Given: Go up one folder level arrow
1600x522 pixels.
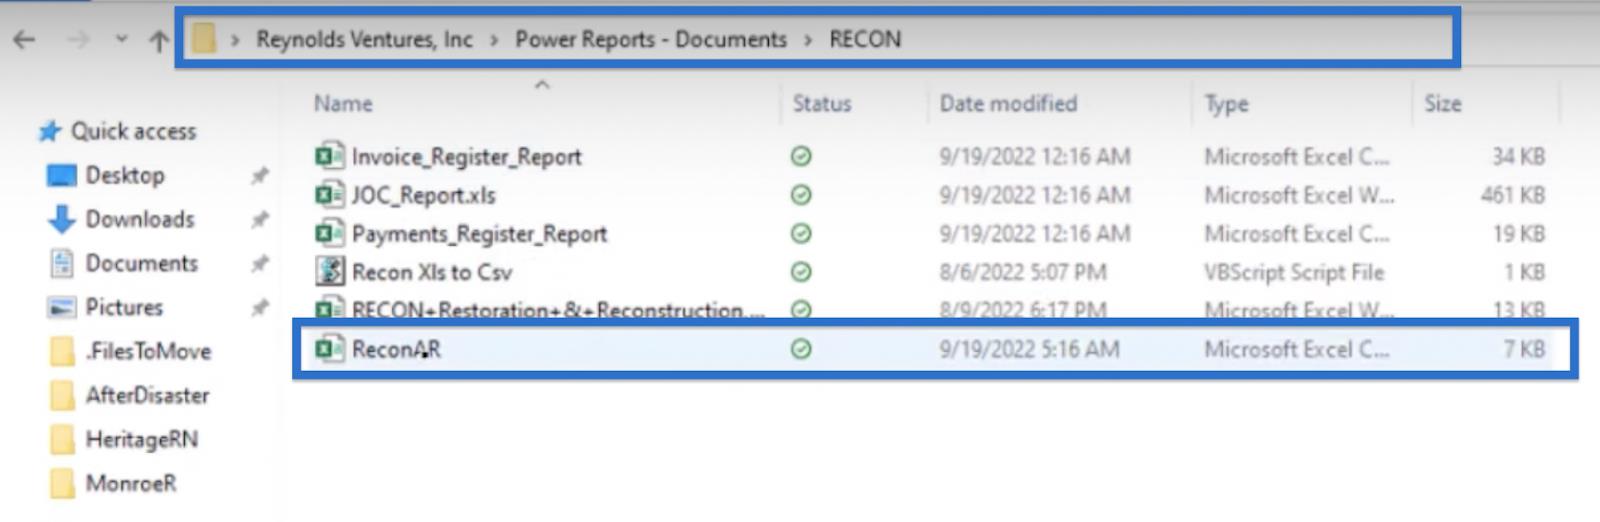Looking at the screenshot, I should coord(159,40).
